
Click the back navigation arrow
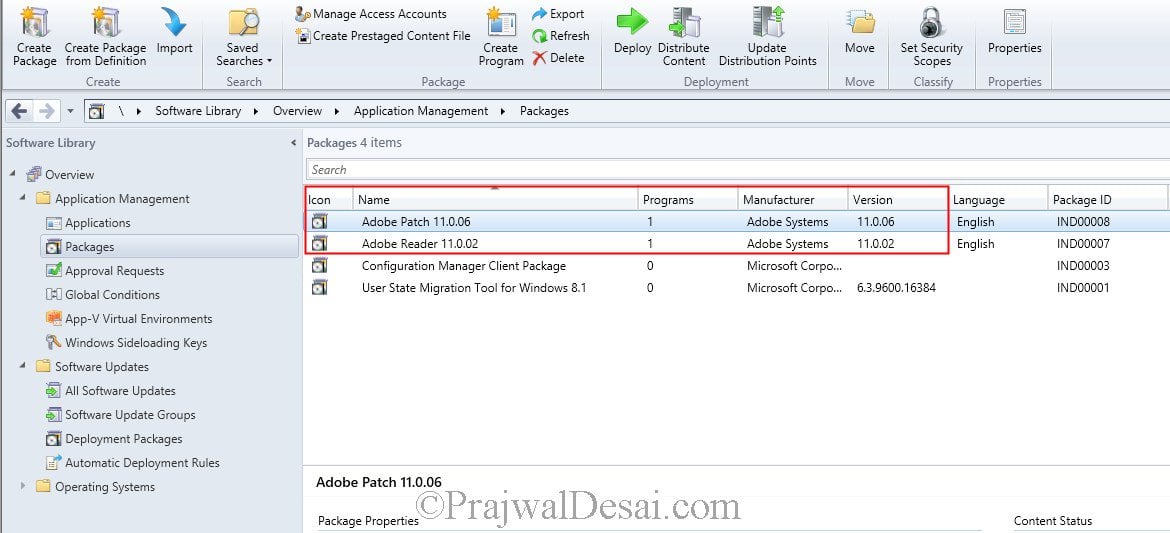point(19,111)
